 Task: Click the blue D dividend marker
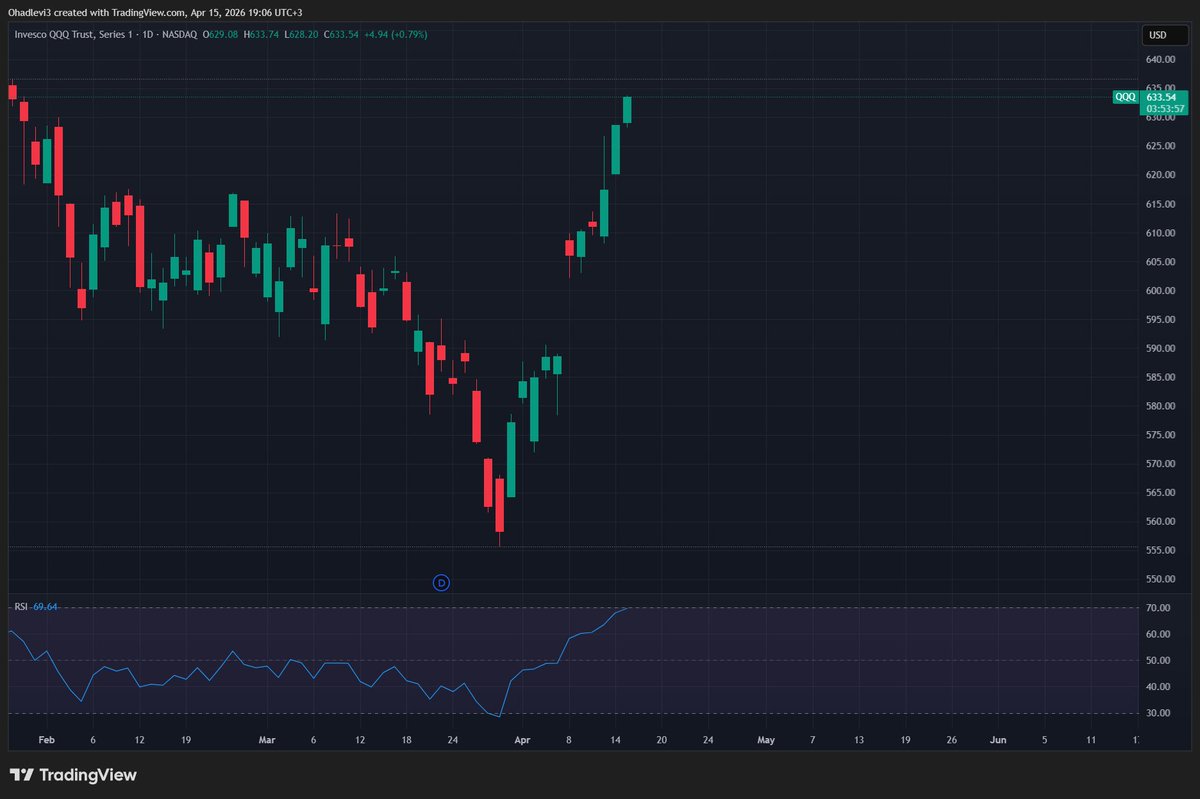[x=441, y=582]
